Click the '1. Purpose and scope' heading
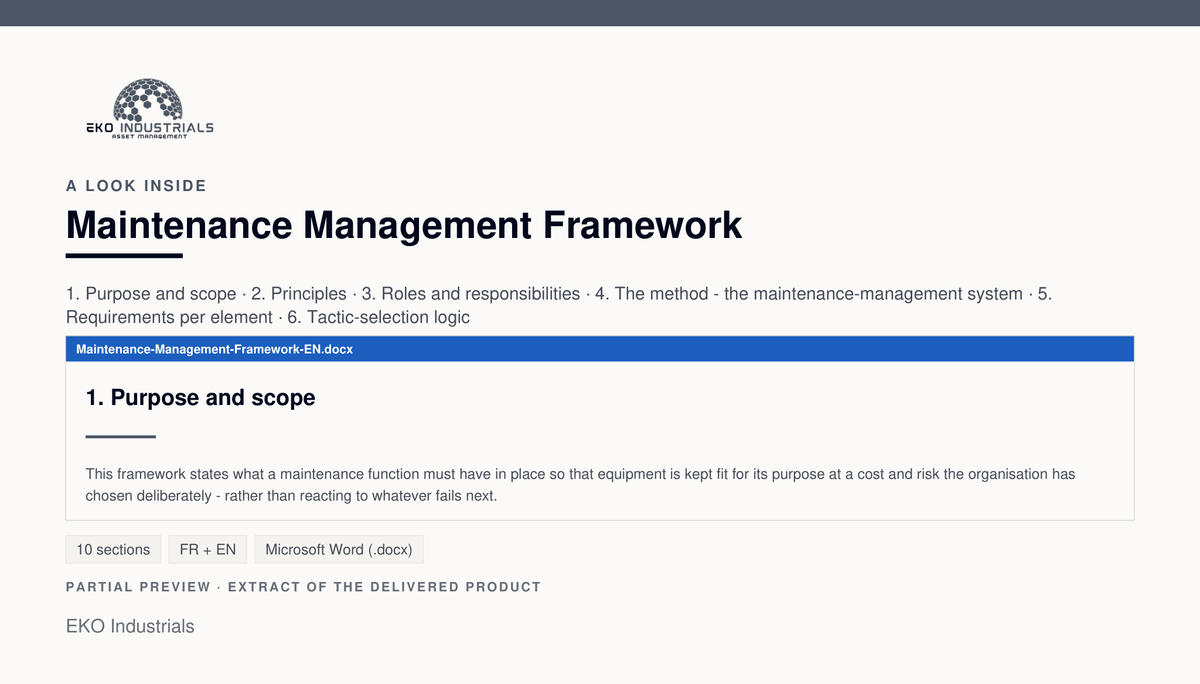The height and width of the screenshot is (684, 1200). click(201, 398)
